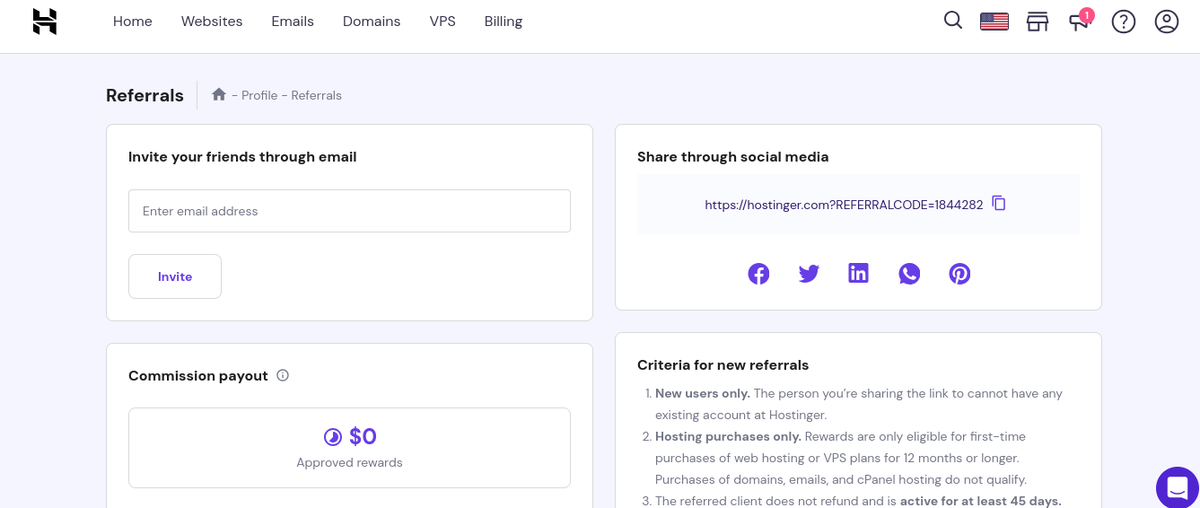Share referral on Facebook
The height and width of the screenshot is (508, 1200).
[759, 274]
